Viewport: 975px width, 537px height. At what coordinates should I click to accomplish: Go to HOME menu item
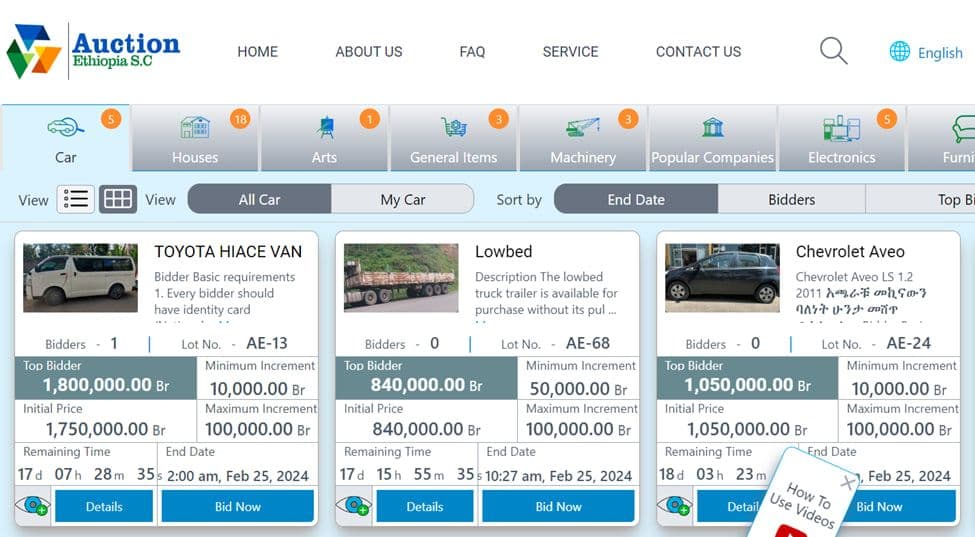[257, 52]
